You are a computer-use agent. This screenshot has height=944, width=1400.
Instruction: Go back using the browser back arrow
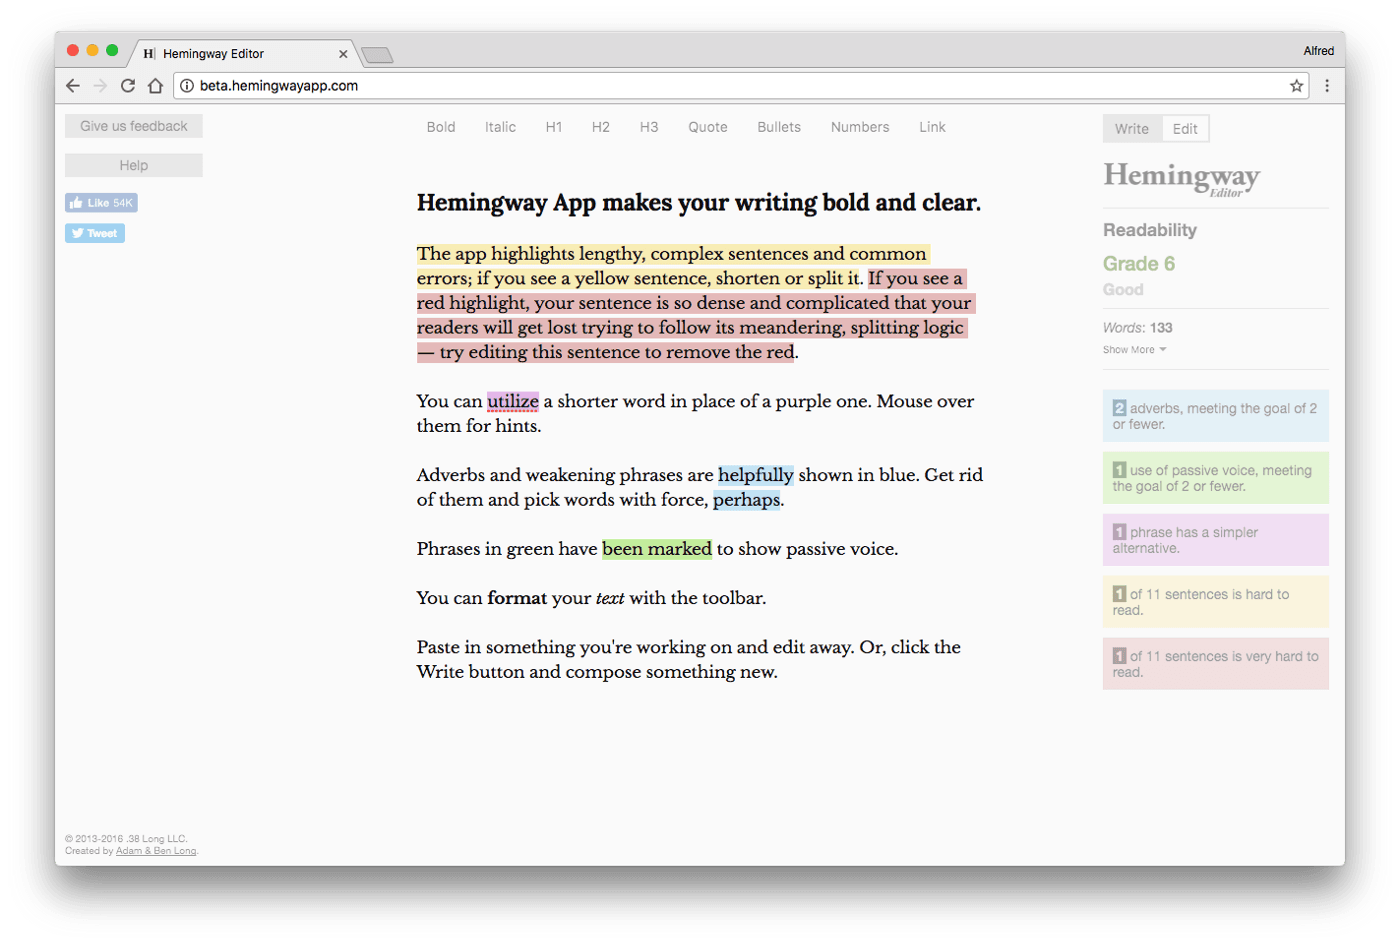click(x=73, y=86)
